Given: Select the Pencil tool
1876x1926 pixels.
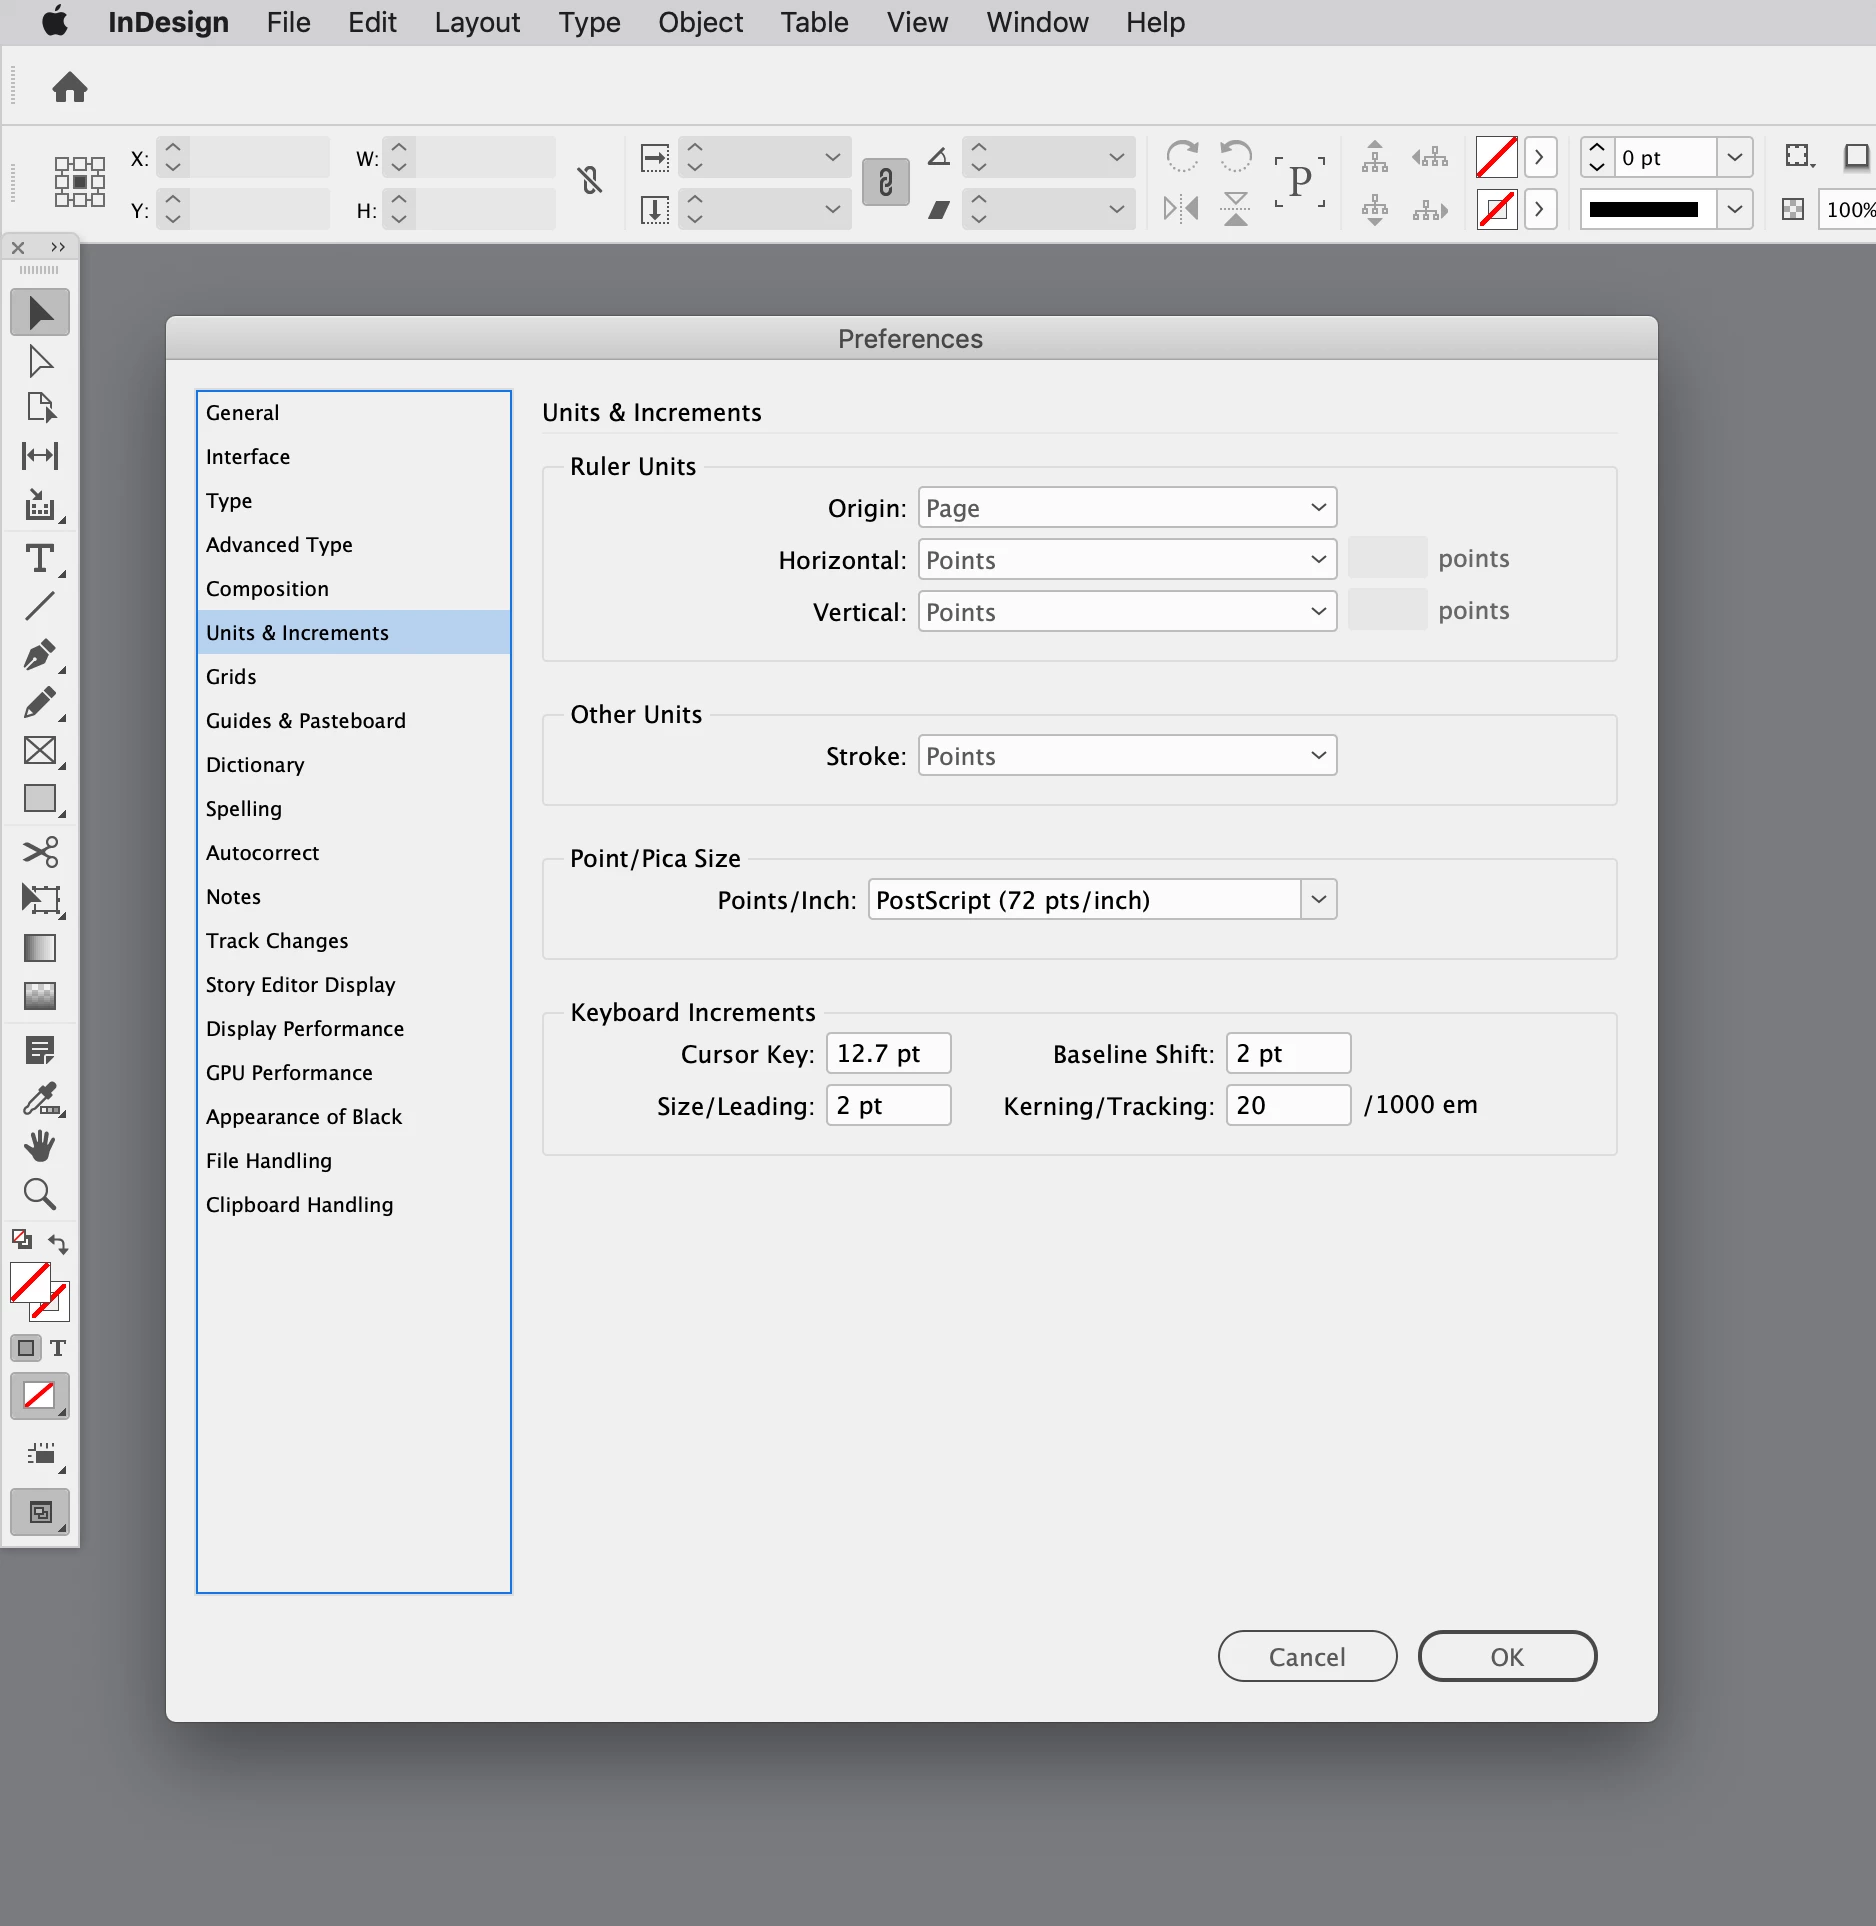Looking at the screenshot, I should (40, 703).
